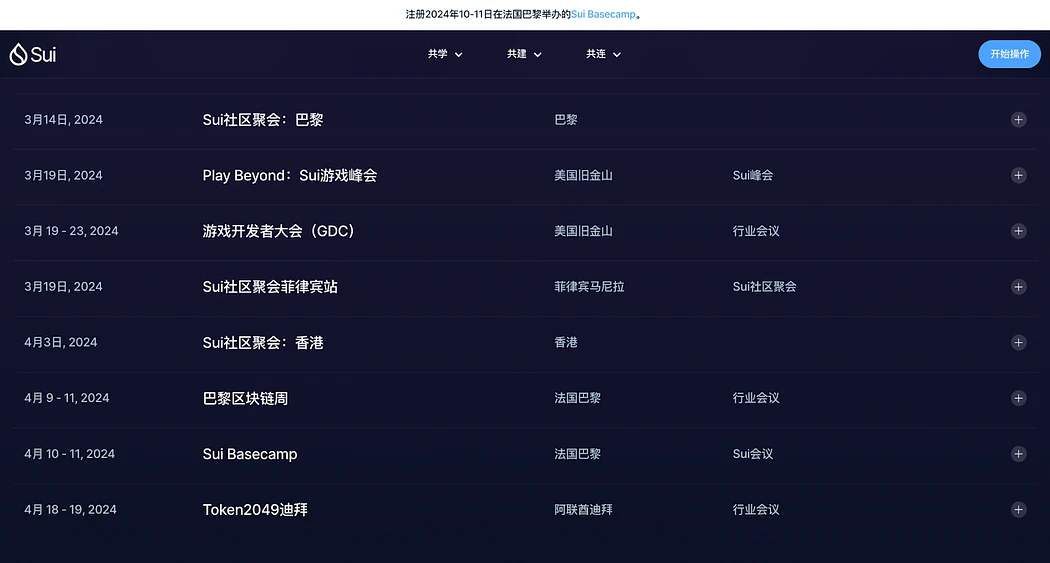The height and width of the screenshot is (563, 1050).
Task: Expand the Play Beyond：Sui游戏峰会 plus icon
Action: [1019, 175]
